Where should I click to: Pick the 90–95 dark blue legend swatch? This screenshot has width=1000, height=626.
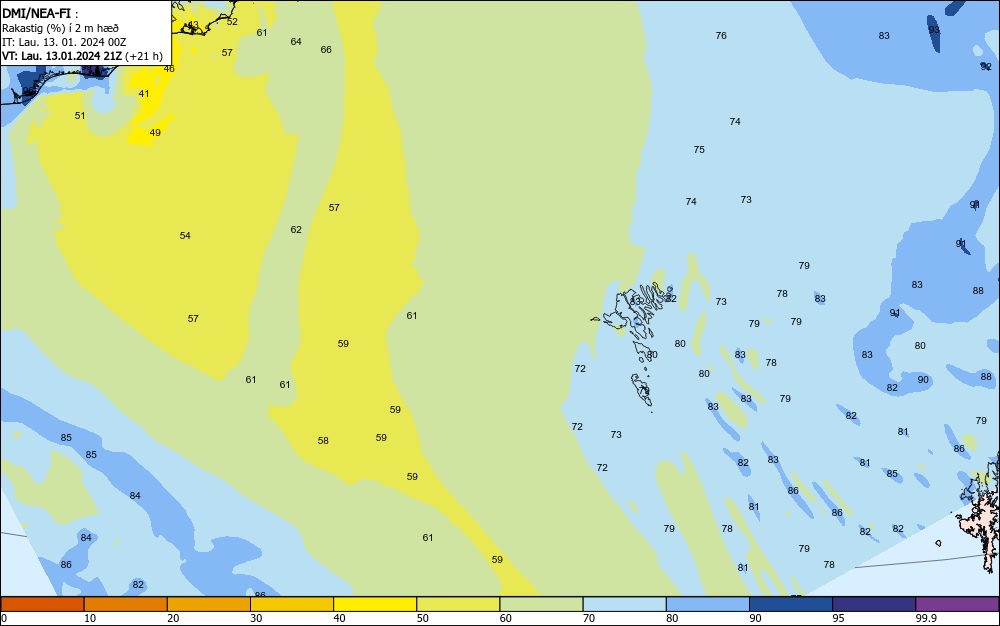(x=791, y=604)
